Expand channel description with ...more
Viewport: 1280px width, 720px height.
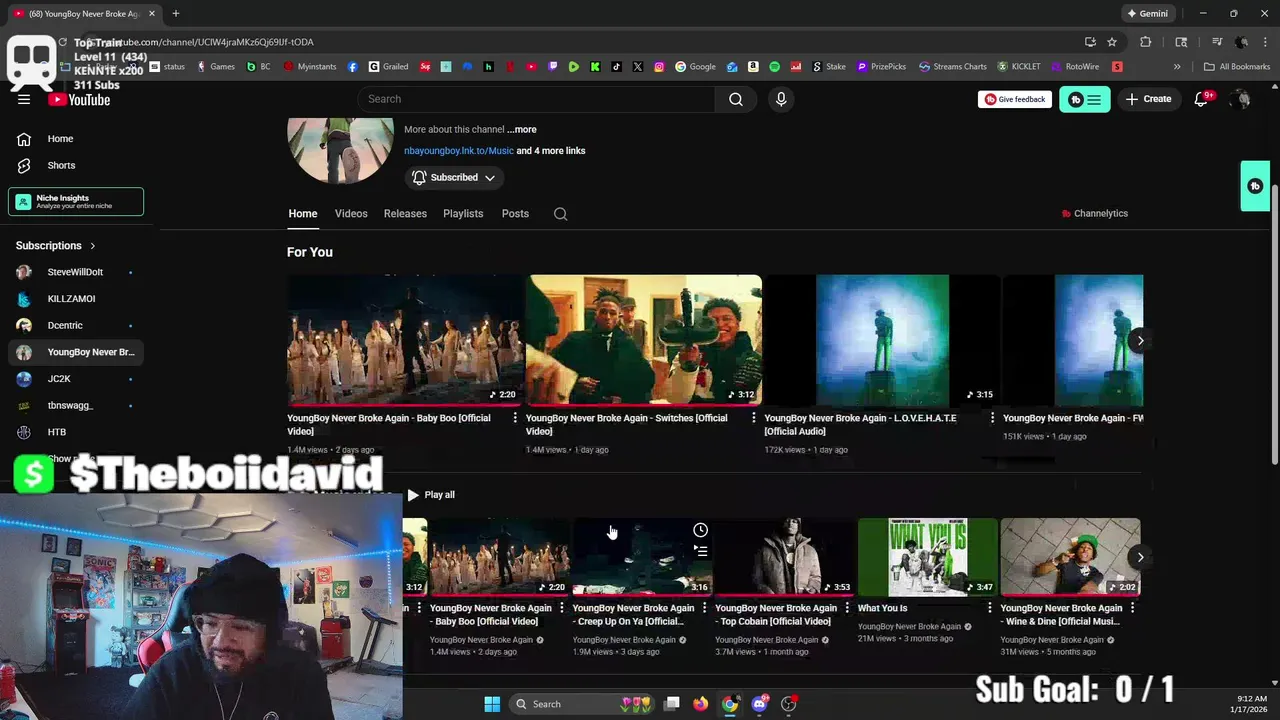(522, 130)
